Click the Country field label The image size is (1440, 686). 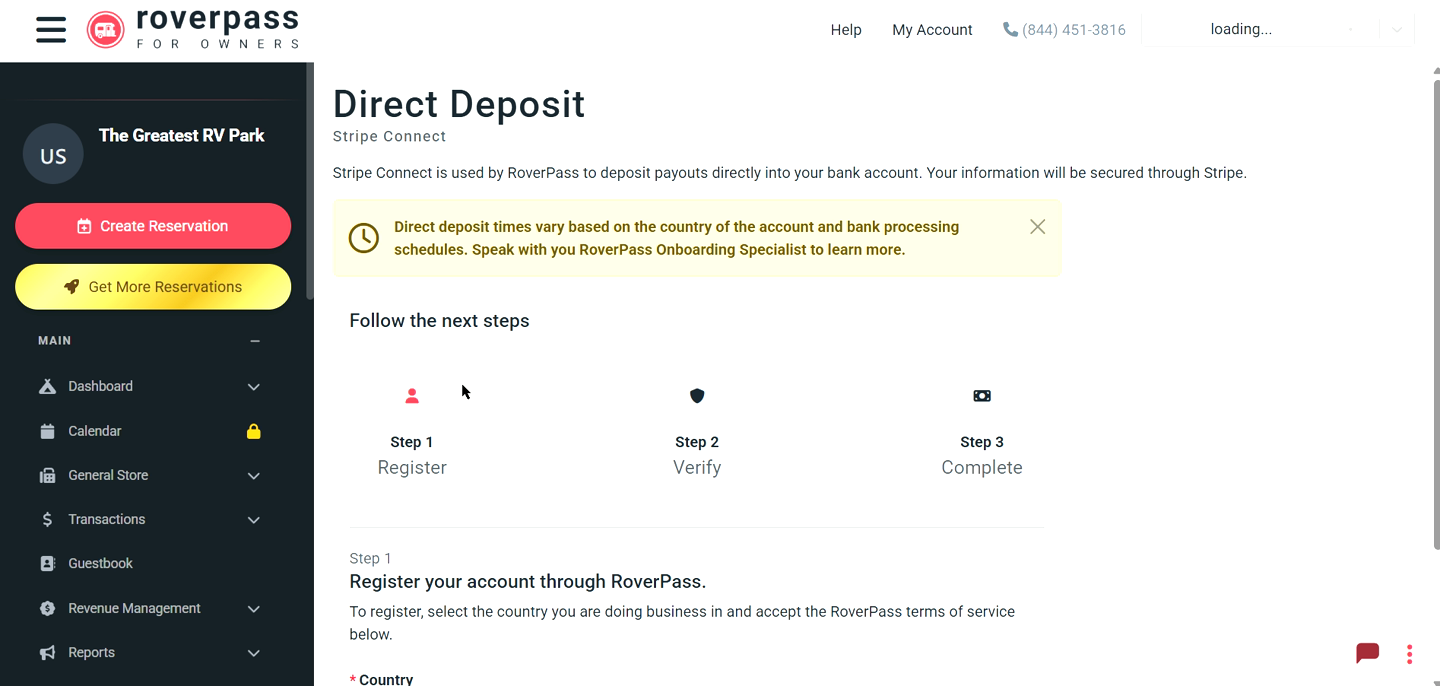point(386,679)
